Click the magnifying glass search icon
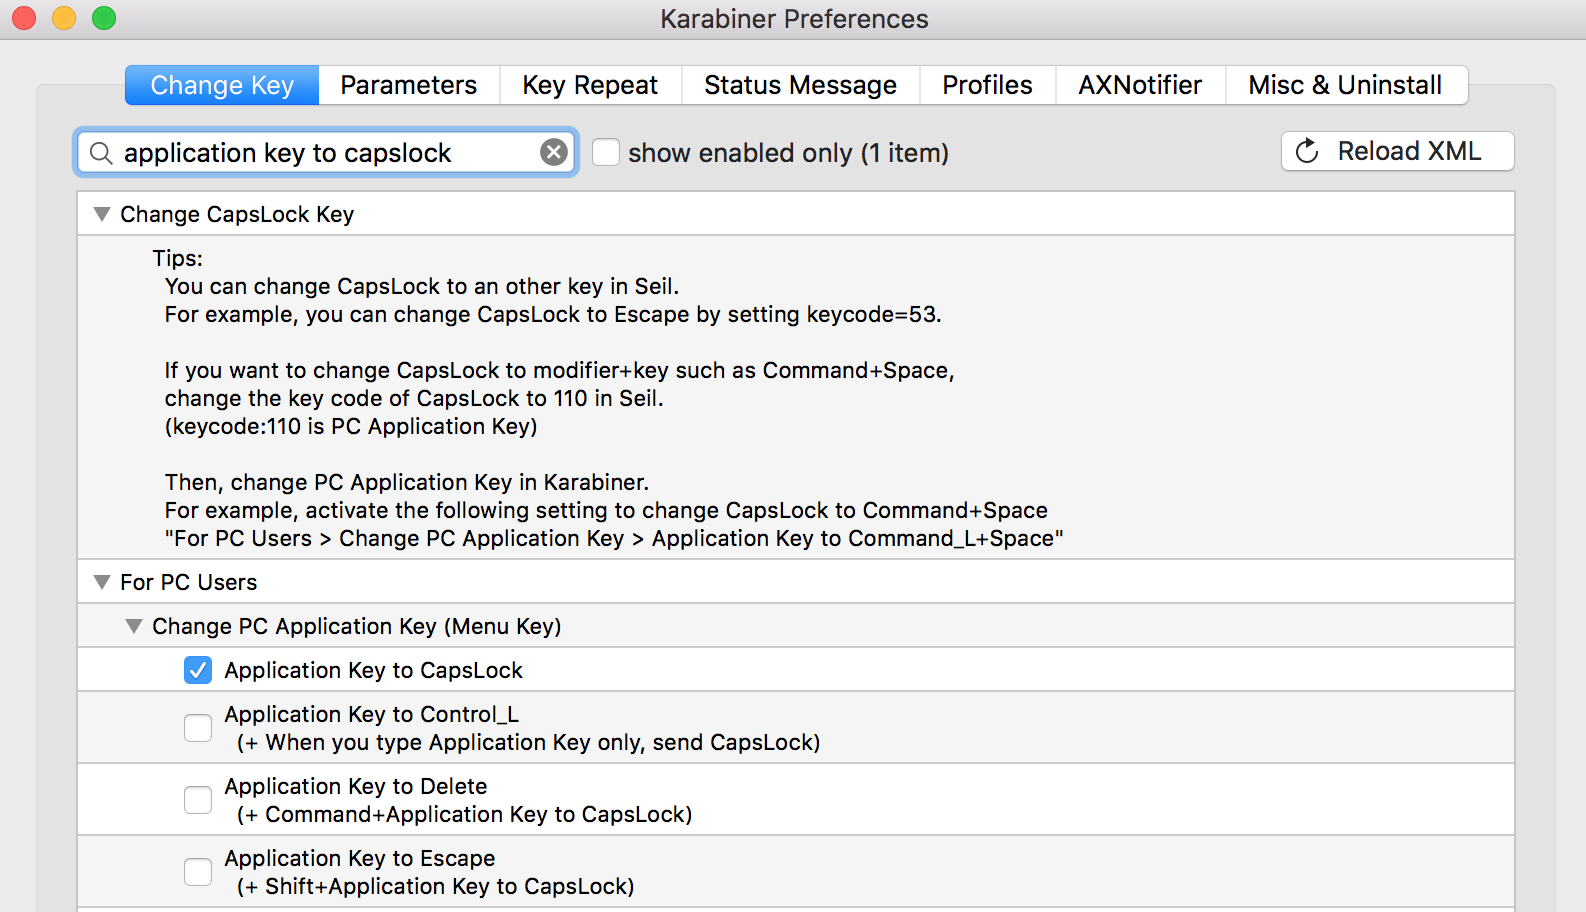Viewport: 1586px width, 912px height. [101, 153]
